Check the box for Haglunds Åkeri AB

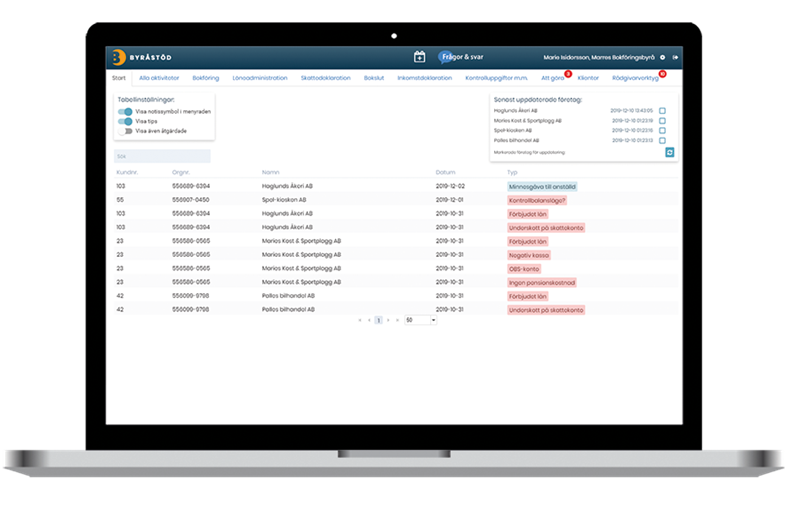tap(662, 110)
